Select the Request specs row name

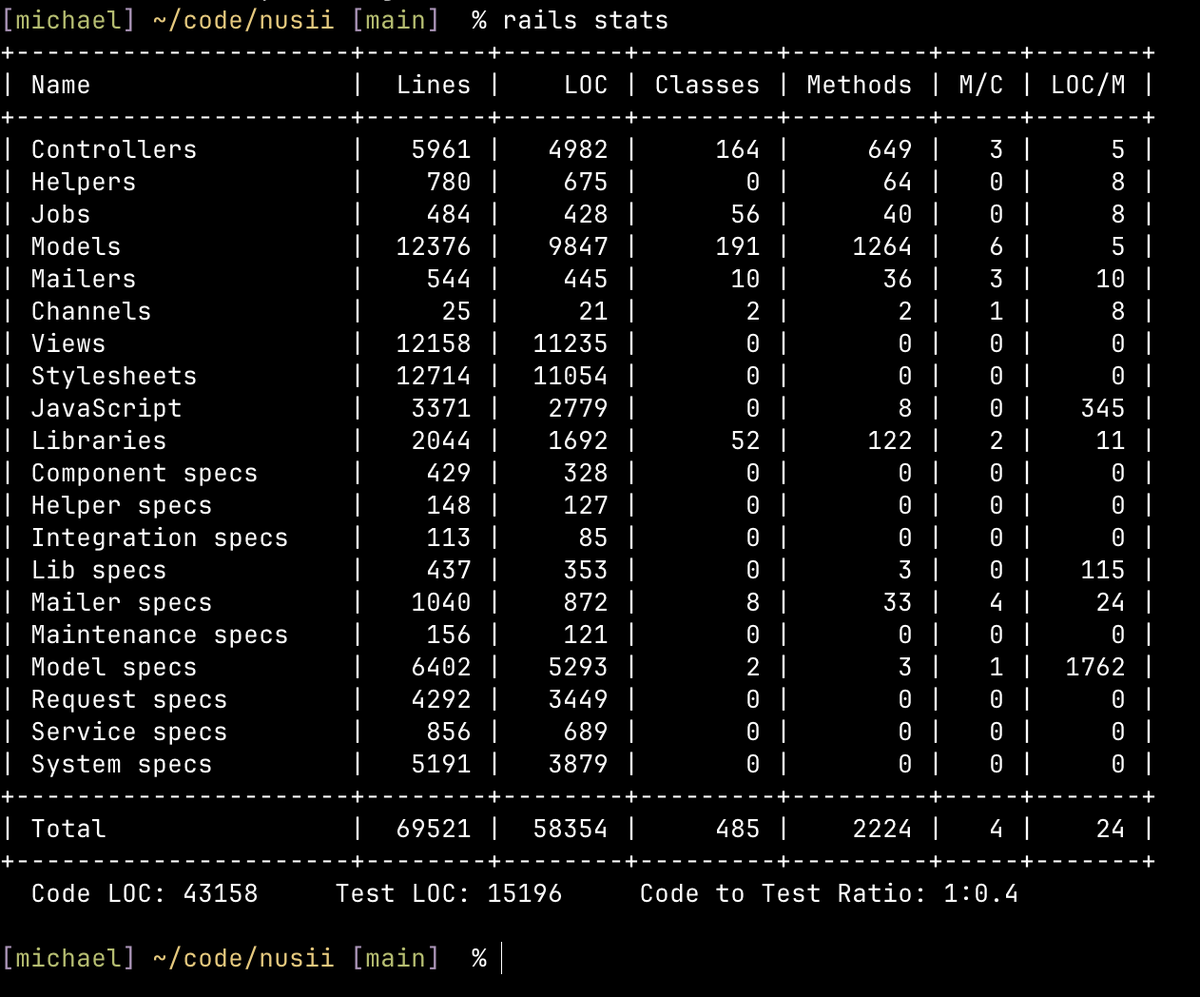click(129, 699)
